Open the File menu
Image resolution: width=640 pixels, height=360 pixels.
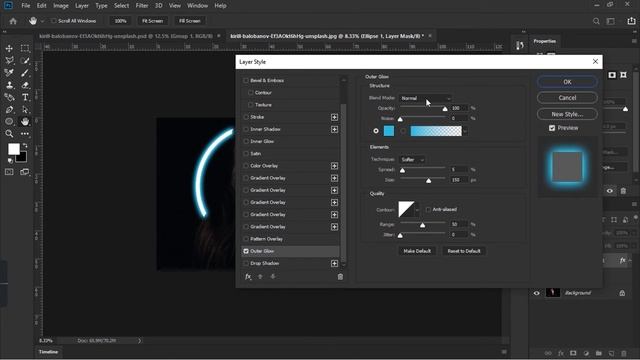point(26,6)
